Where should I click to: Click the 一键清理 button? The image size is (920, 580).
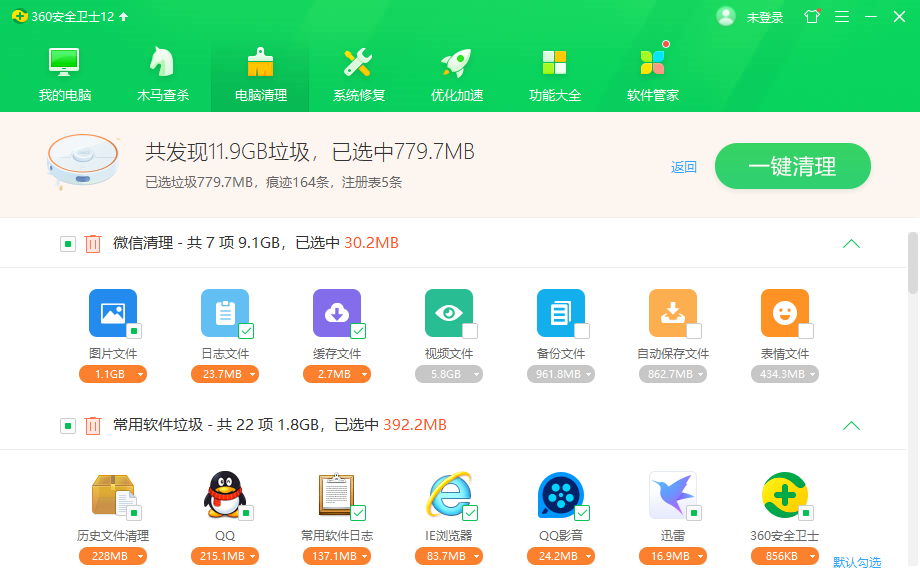[793, 166]
